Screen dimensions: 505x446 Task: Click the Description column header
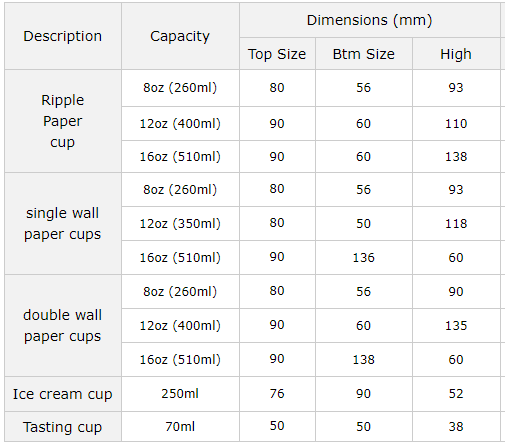(x=63, y=36)
